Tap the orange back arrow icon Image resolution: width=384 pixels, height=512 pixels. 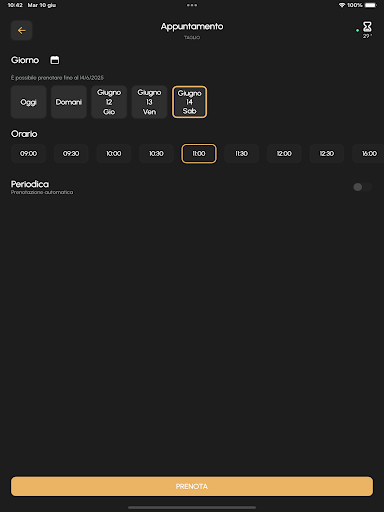pyautogui.click(x=21, y=30)
